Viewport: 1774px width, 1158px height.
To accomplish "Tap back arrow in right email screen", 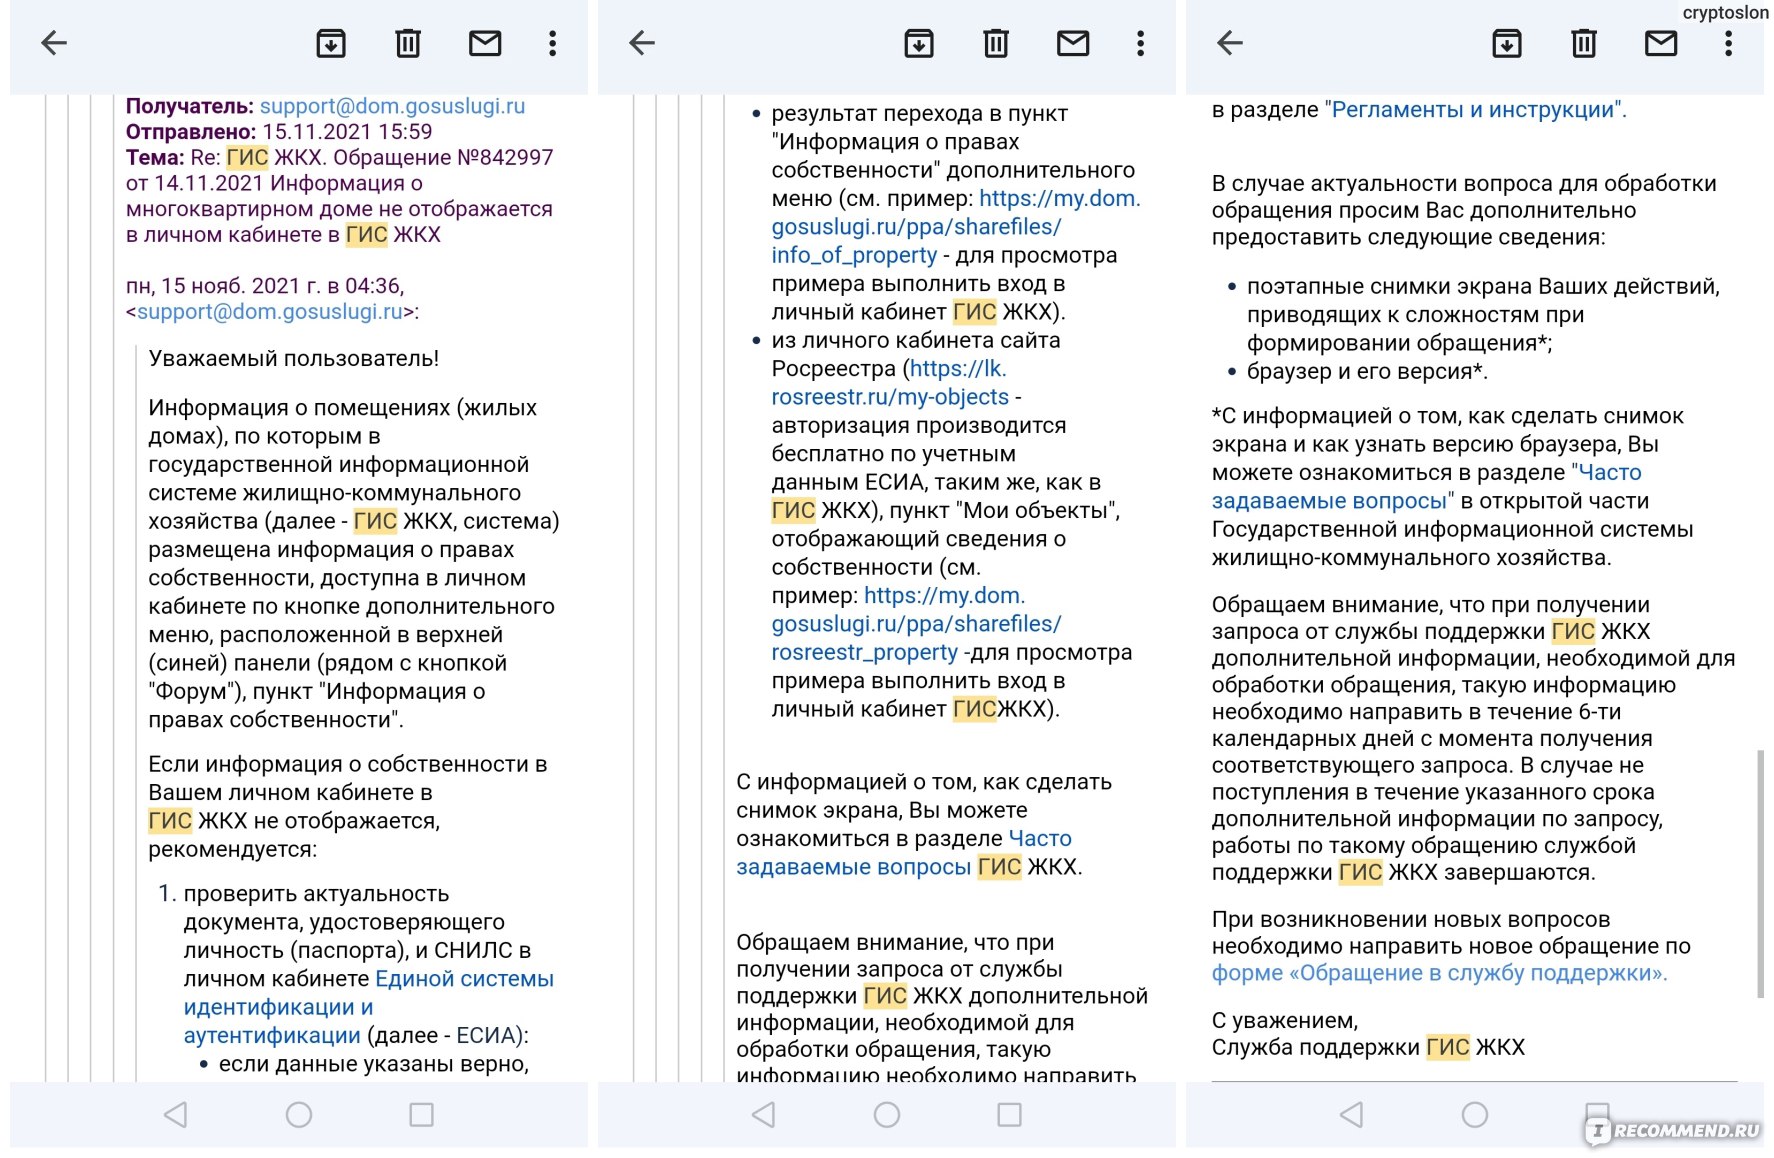I will pyautogui.click(x=1230, y=43).
